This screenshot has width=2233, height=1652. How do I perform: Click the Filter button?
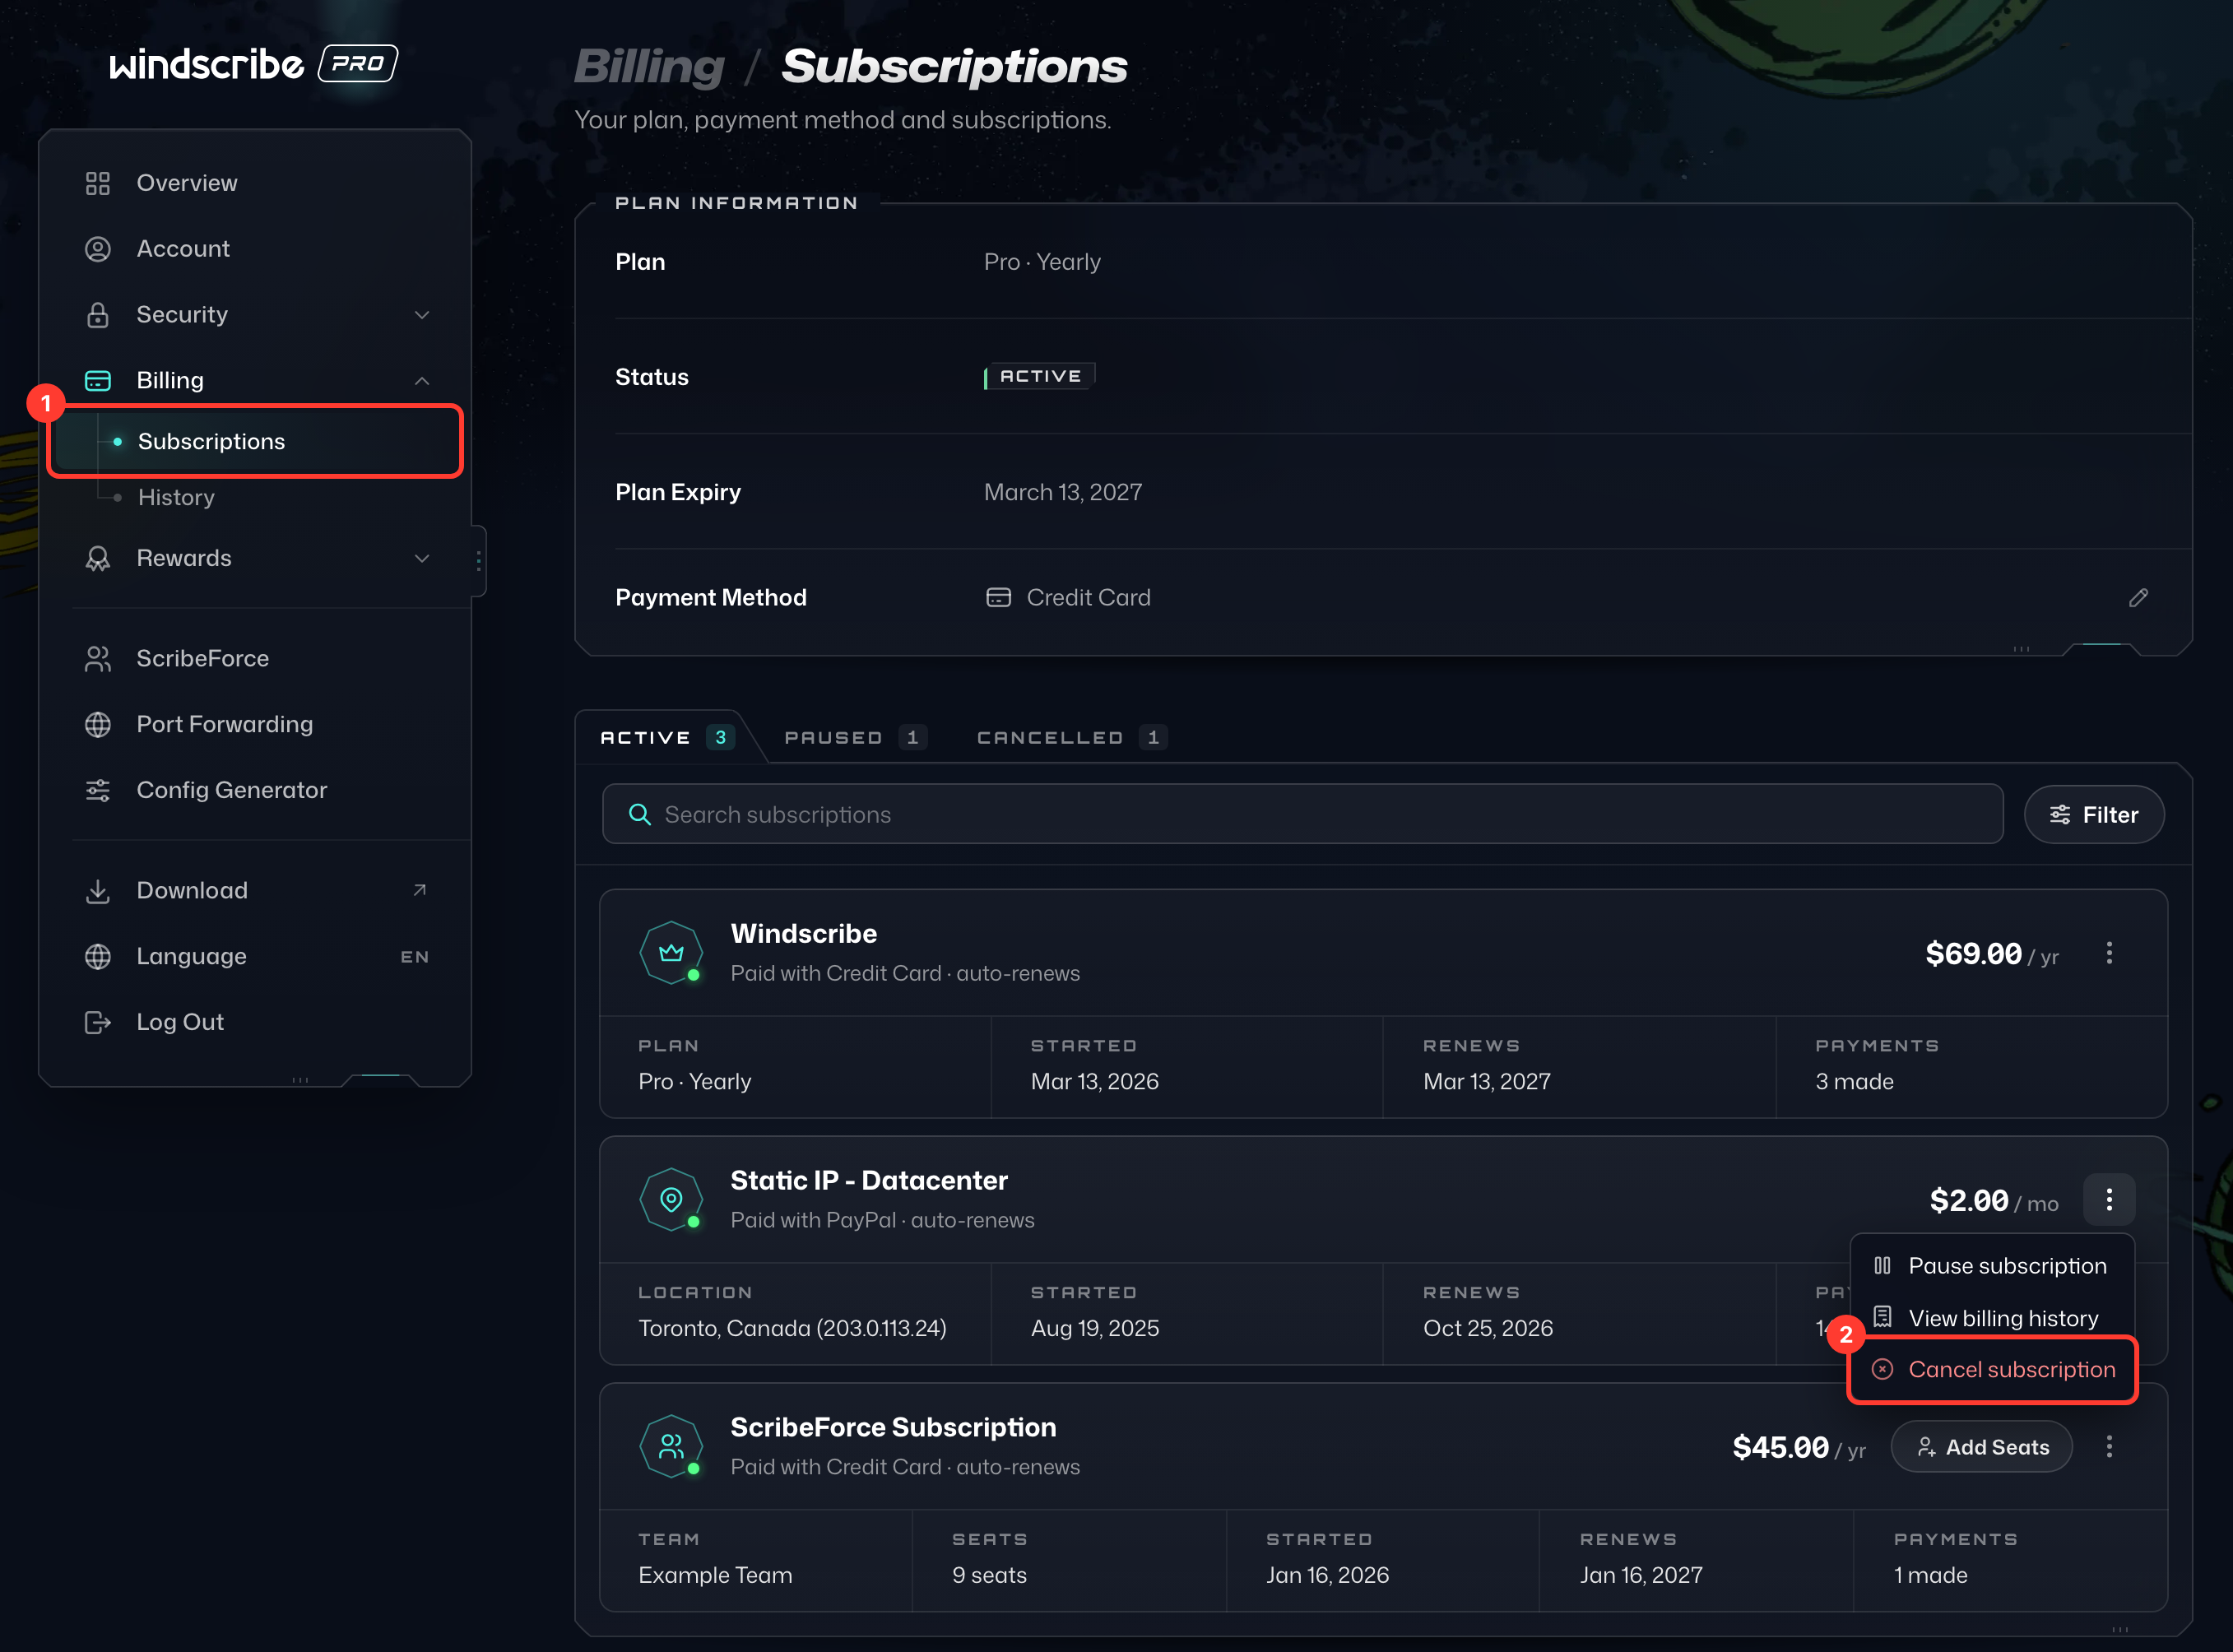(2094, 815)
